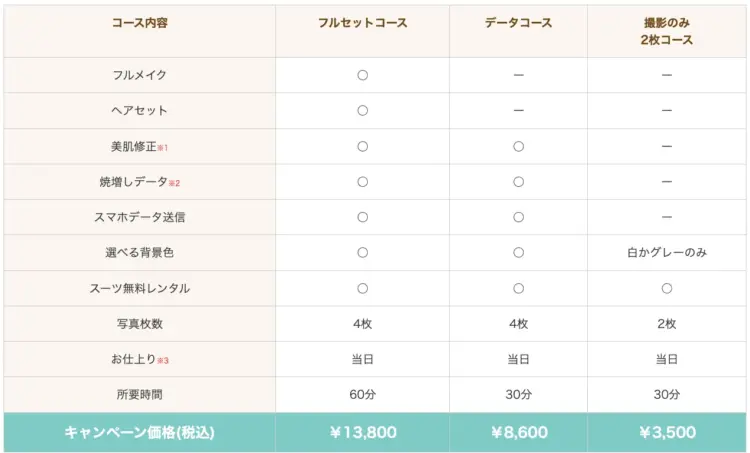Click the ¥8,600 campaign price
Screen dimensions: 750x453
click(518, 433)
